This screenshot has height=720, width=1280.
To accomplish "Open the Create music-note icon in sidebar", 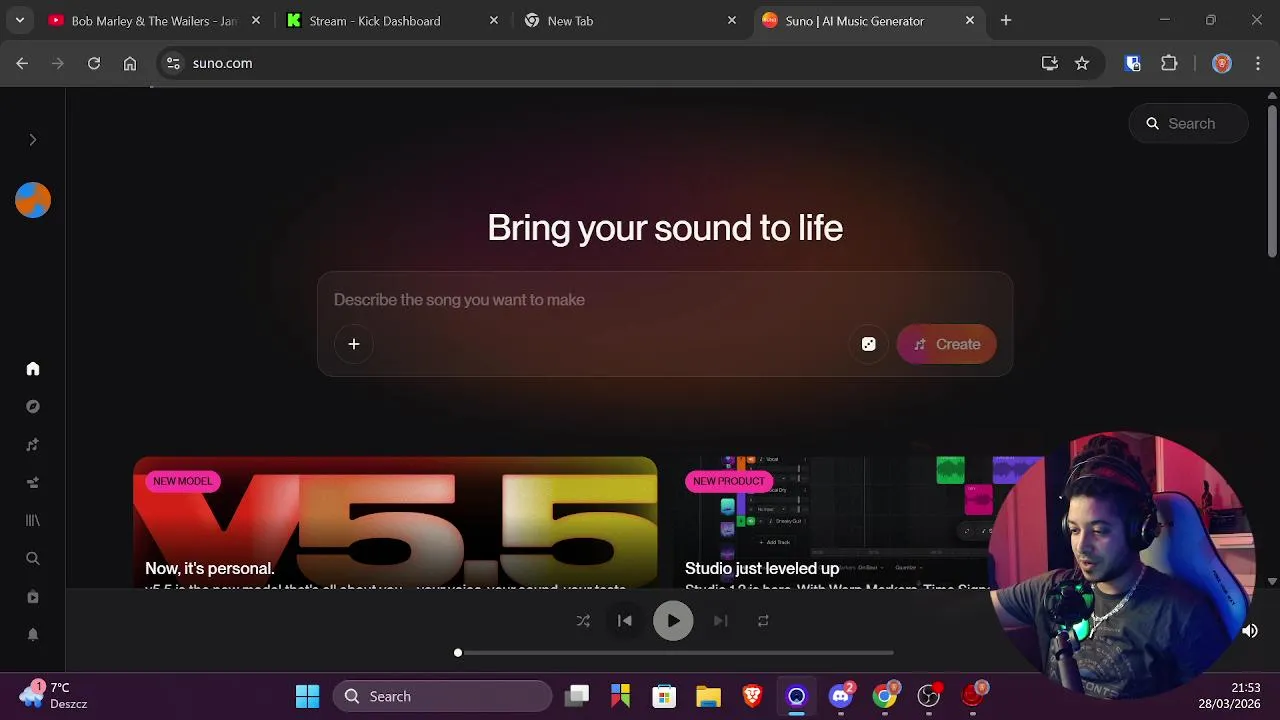I will point(33,445).
